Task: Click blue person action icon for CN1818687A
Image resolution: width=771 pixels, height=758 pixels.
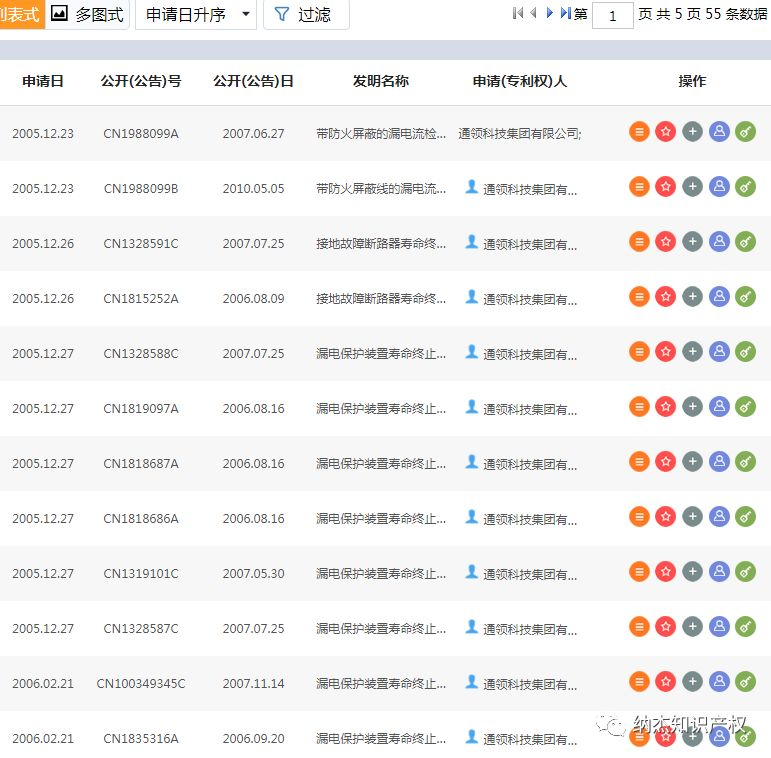Action: click(x=719, y=462)
